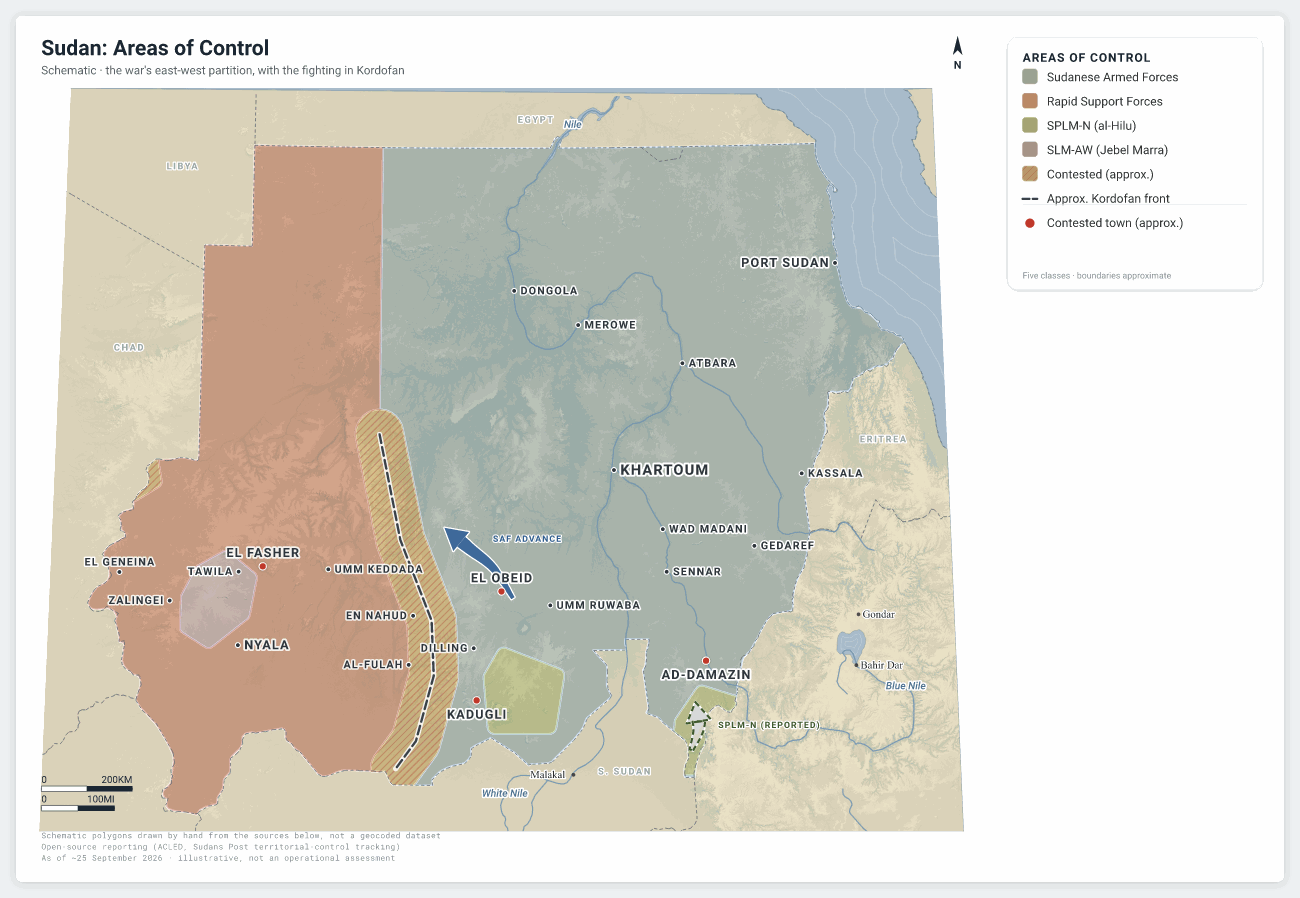The height and width of the screenshot is (898, 1300).
Task: Click the red dot above Ad-Damazin label
Action: coord(705,660)
